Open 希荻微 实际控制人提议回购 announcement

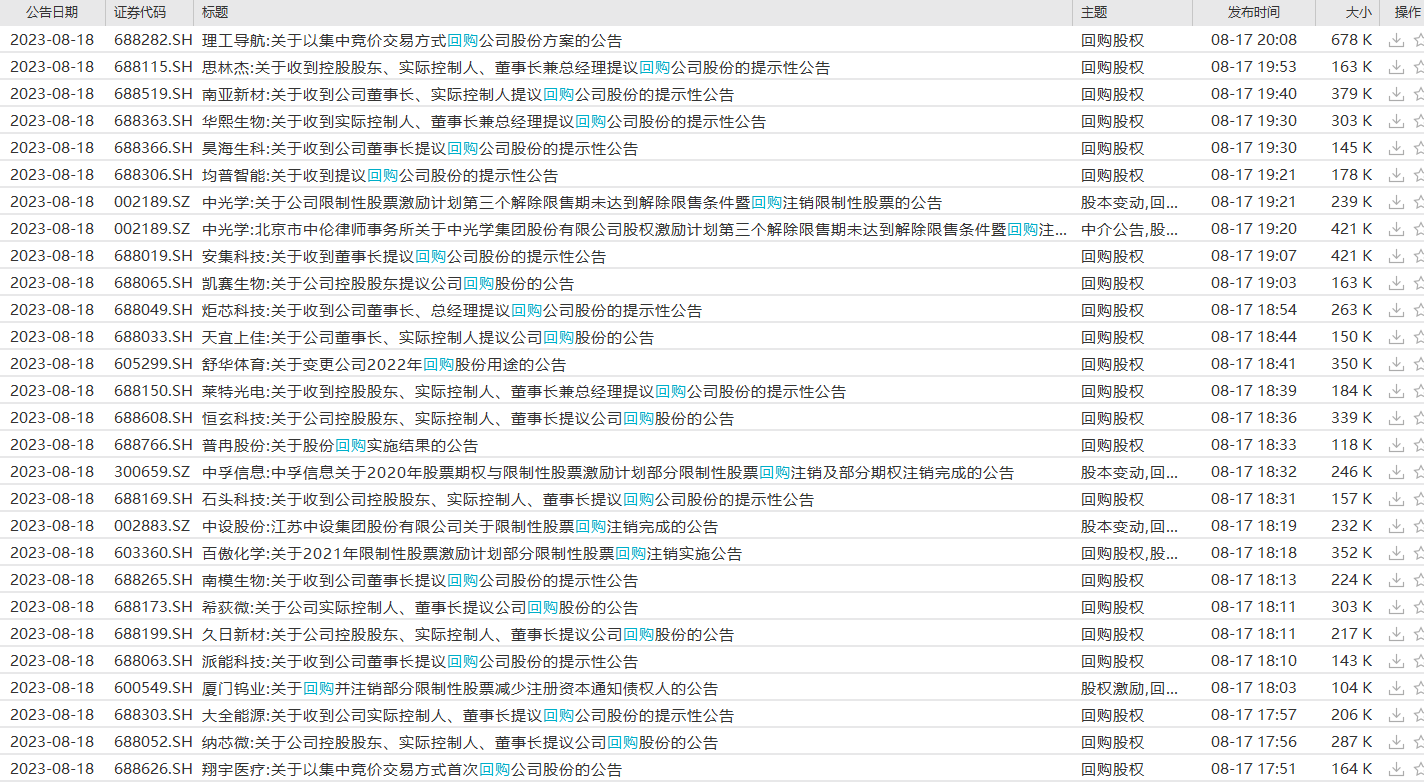pos(420,607)
